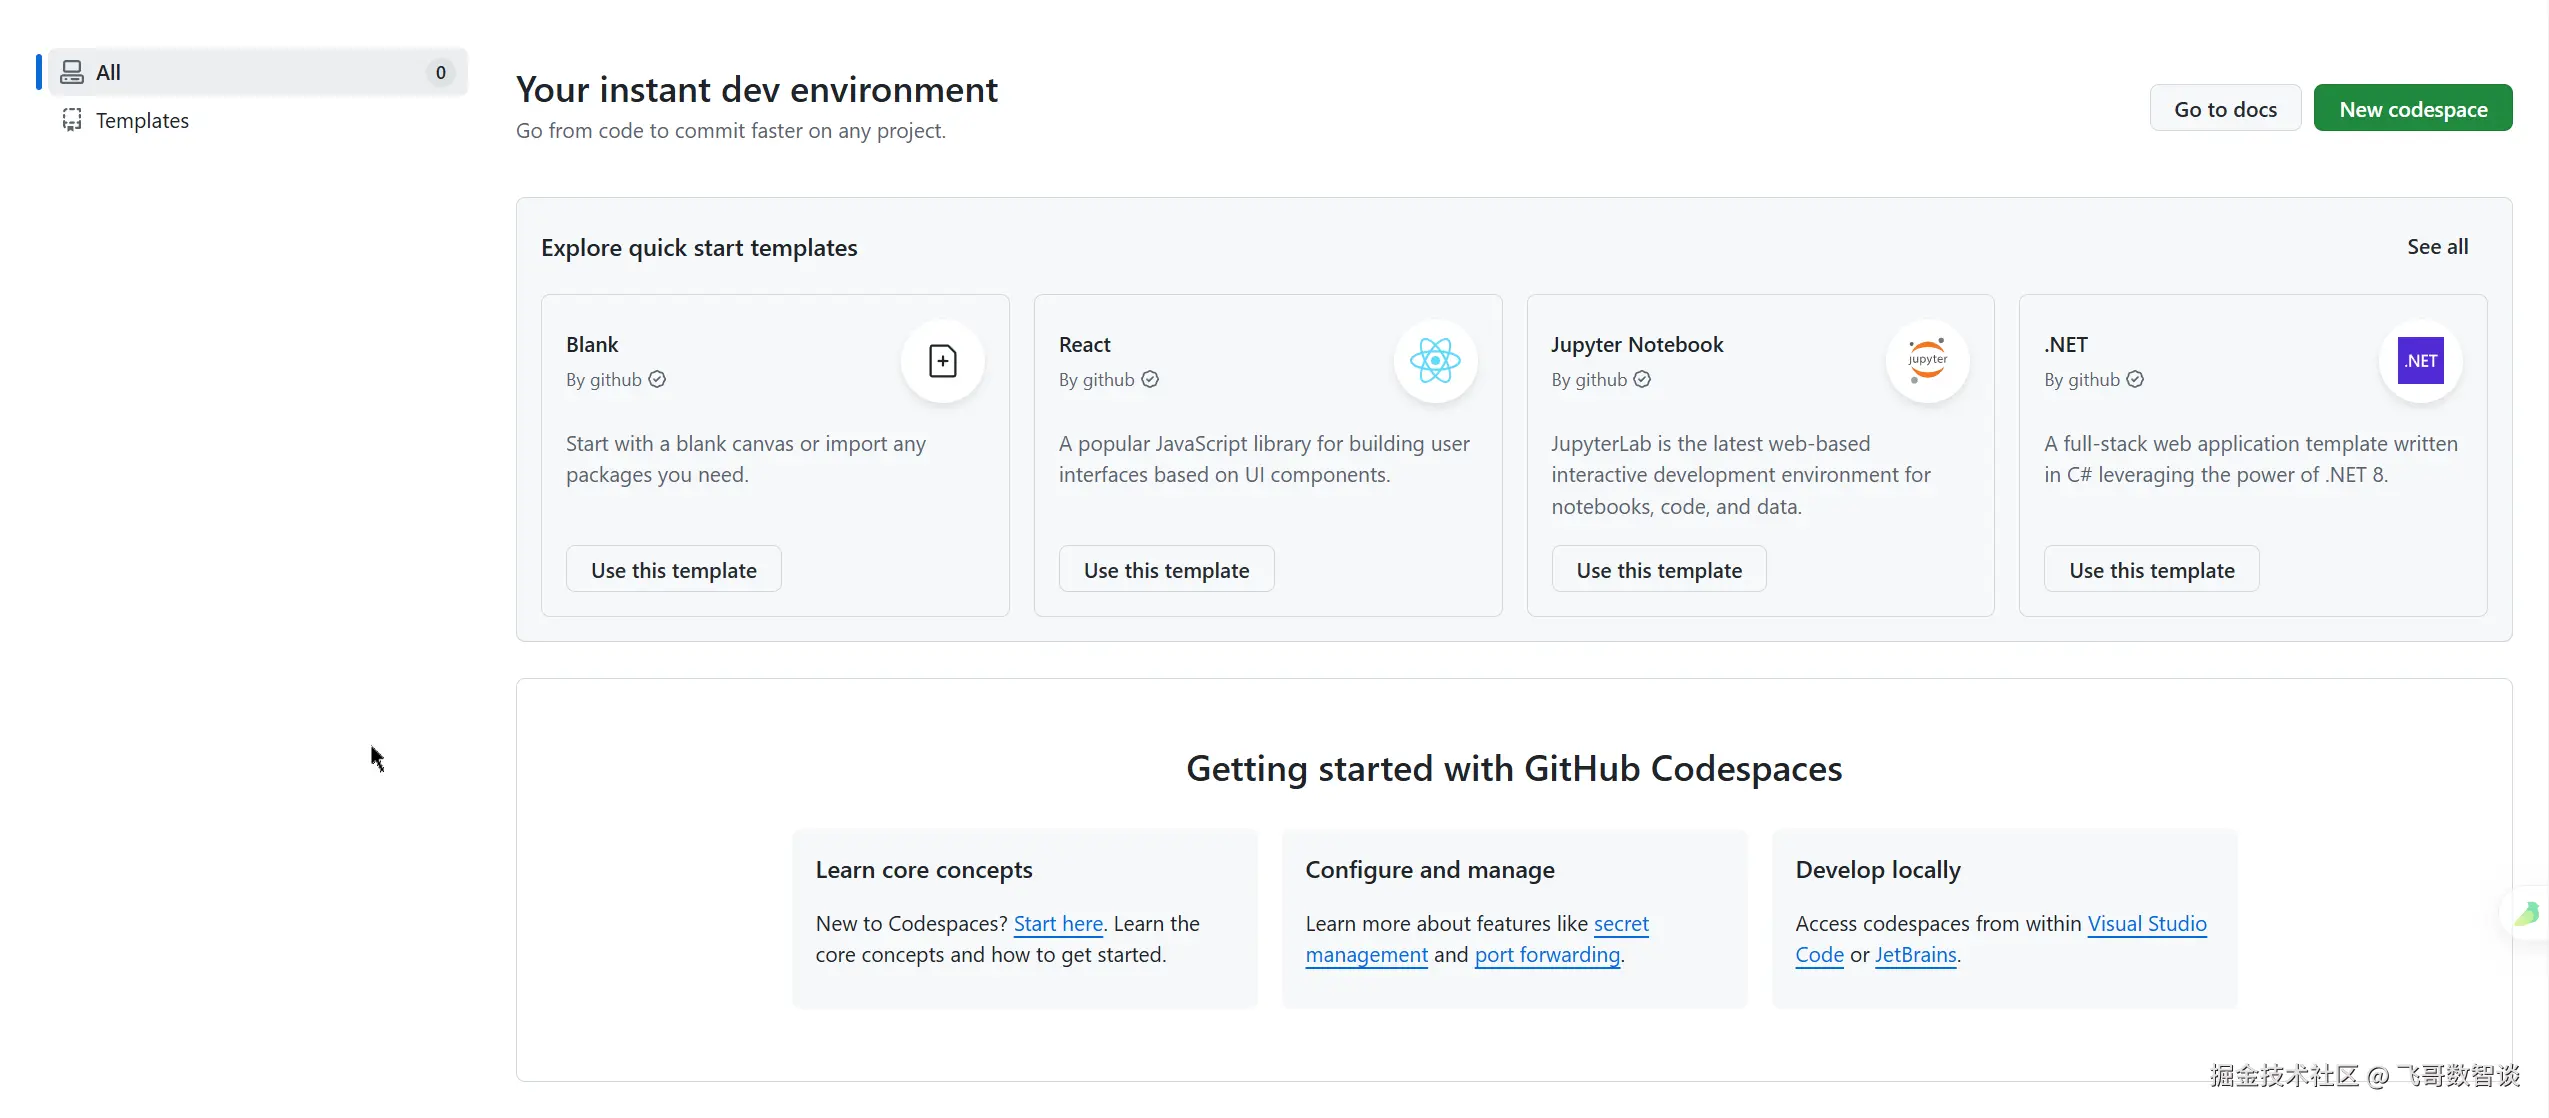Use the React template

[1166, 570]
